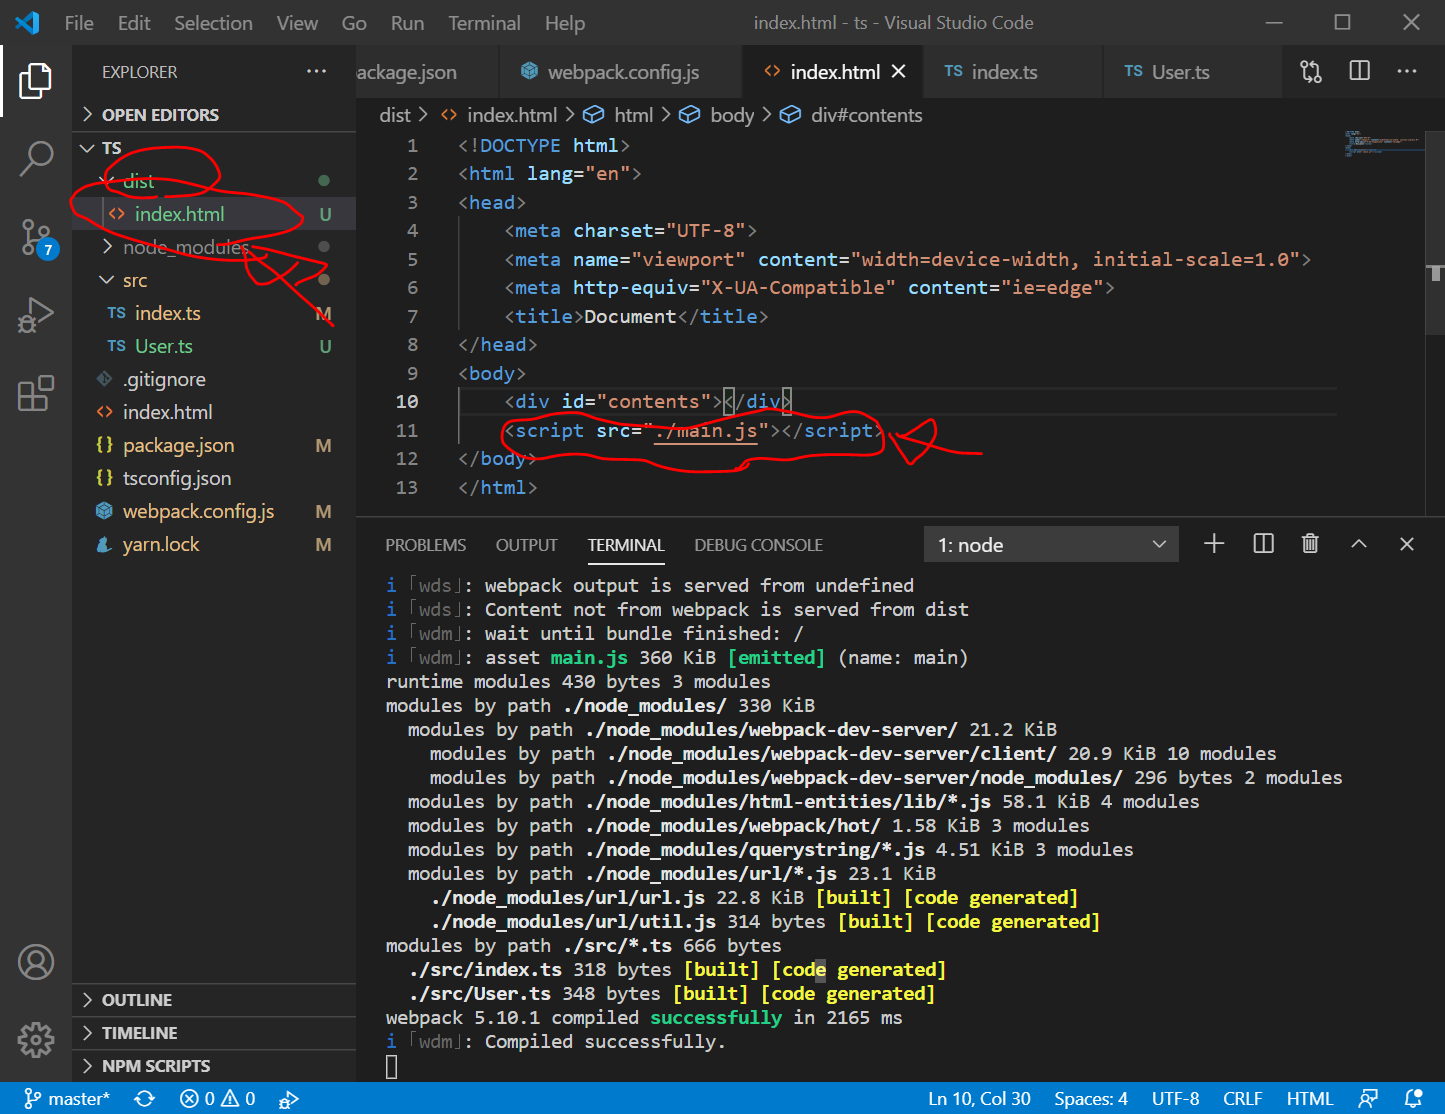Open the Manage gear menu

click(36, 1040)
